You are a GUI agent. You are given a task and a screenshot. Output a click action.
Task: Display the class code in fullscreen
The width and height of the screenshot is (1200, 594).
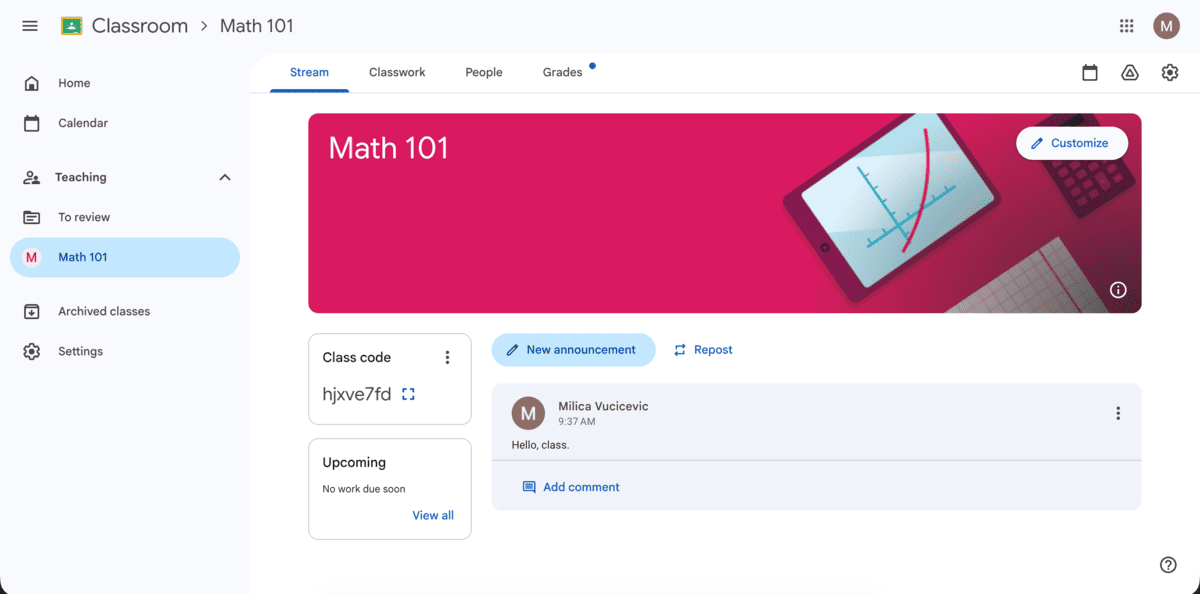[x=408, y=393]
